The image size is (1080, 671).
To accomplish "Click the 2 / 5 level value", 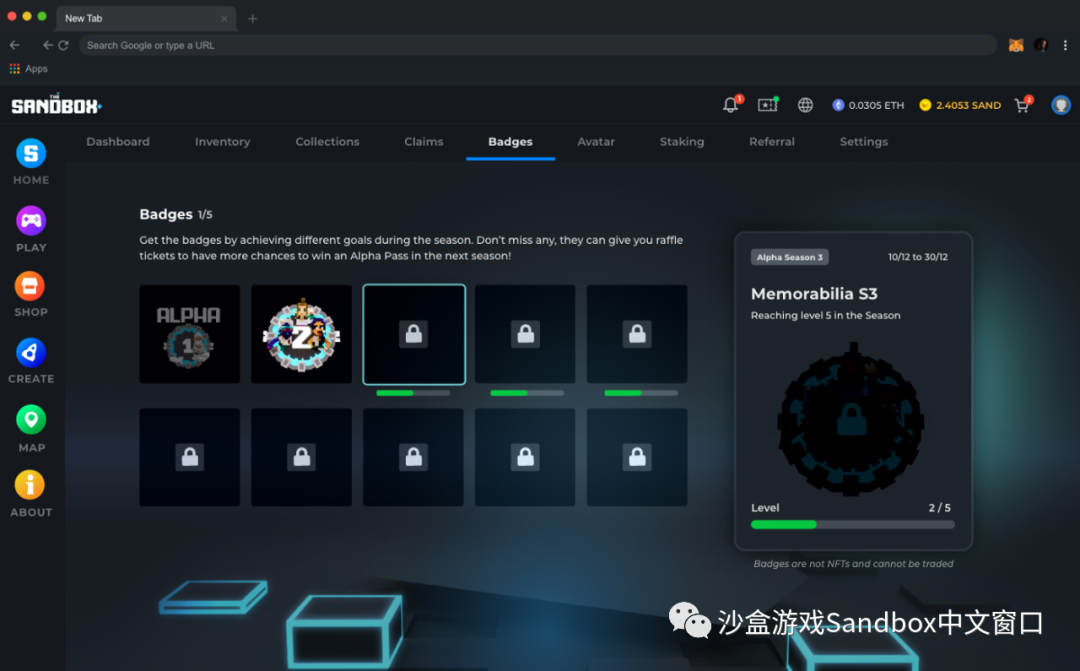I will point(939,508).
